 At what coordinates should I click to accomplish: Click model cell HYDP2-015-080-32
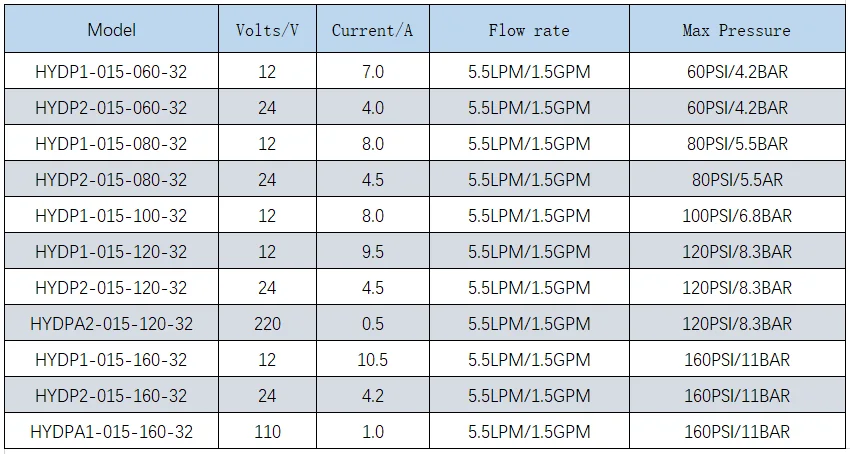[111, 180]
